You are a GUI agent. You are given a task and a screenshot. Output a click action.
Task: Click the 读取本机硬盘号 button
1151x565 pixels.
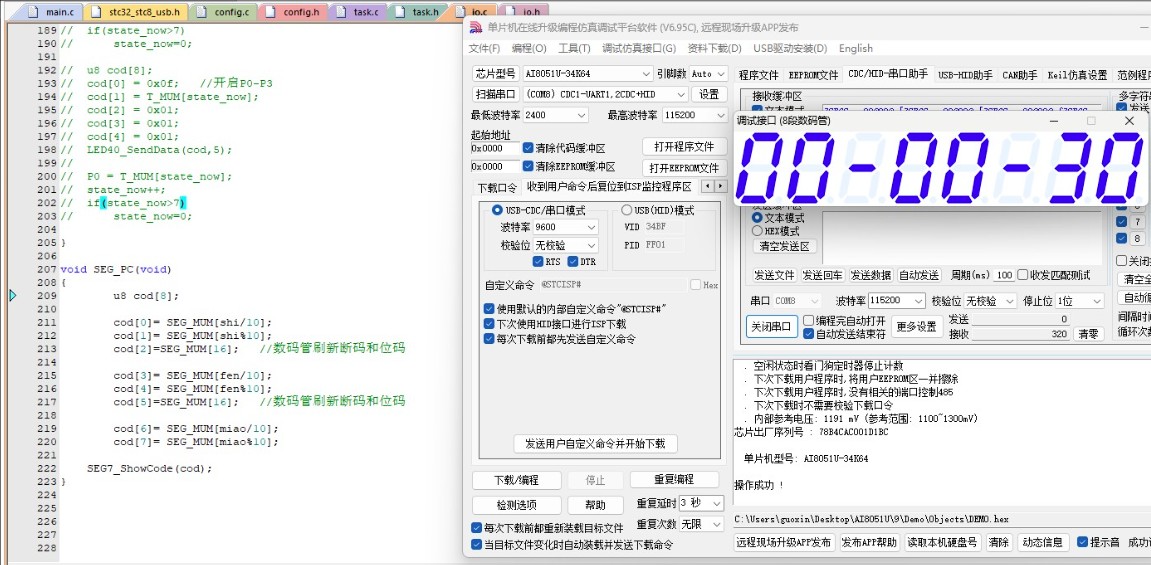tap(943, 543)
